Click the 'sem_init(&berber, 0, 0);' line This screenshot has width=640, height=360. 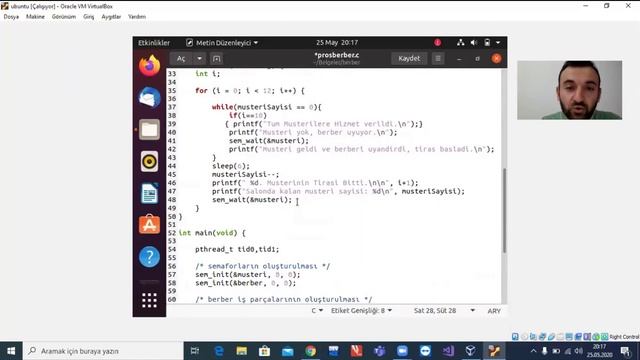(x=245, y=282)
